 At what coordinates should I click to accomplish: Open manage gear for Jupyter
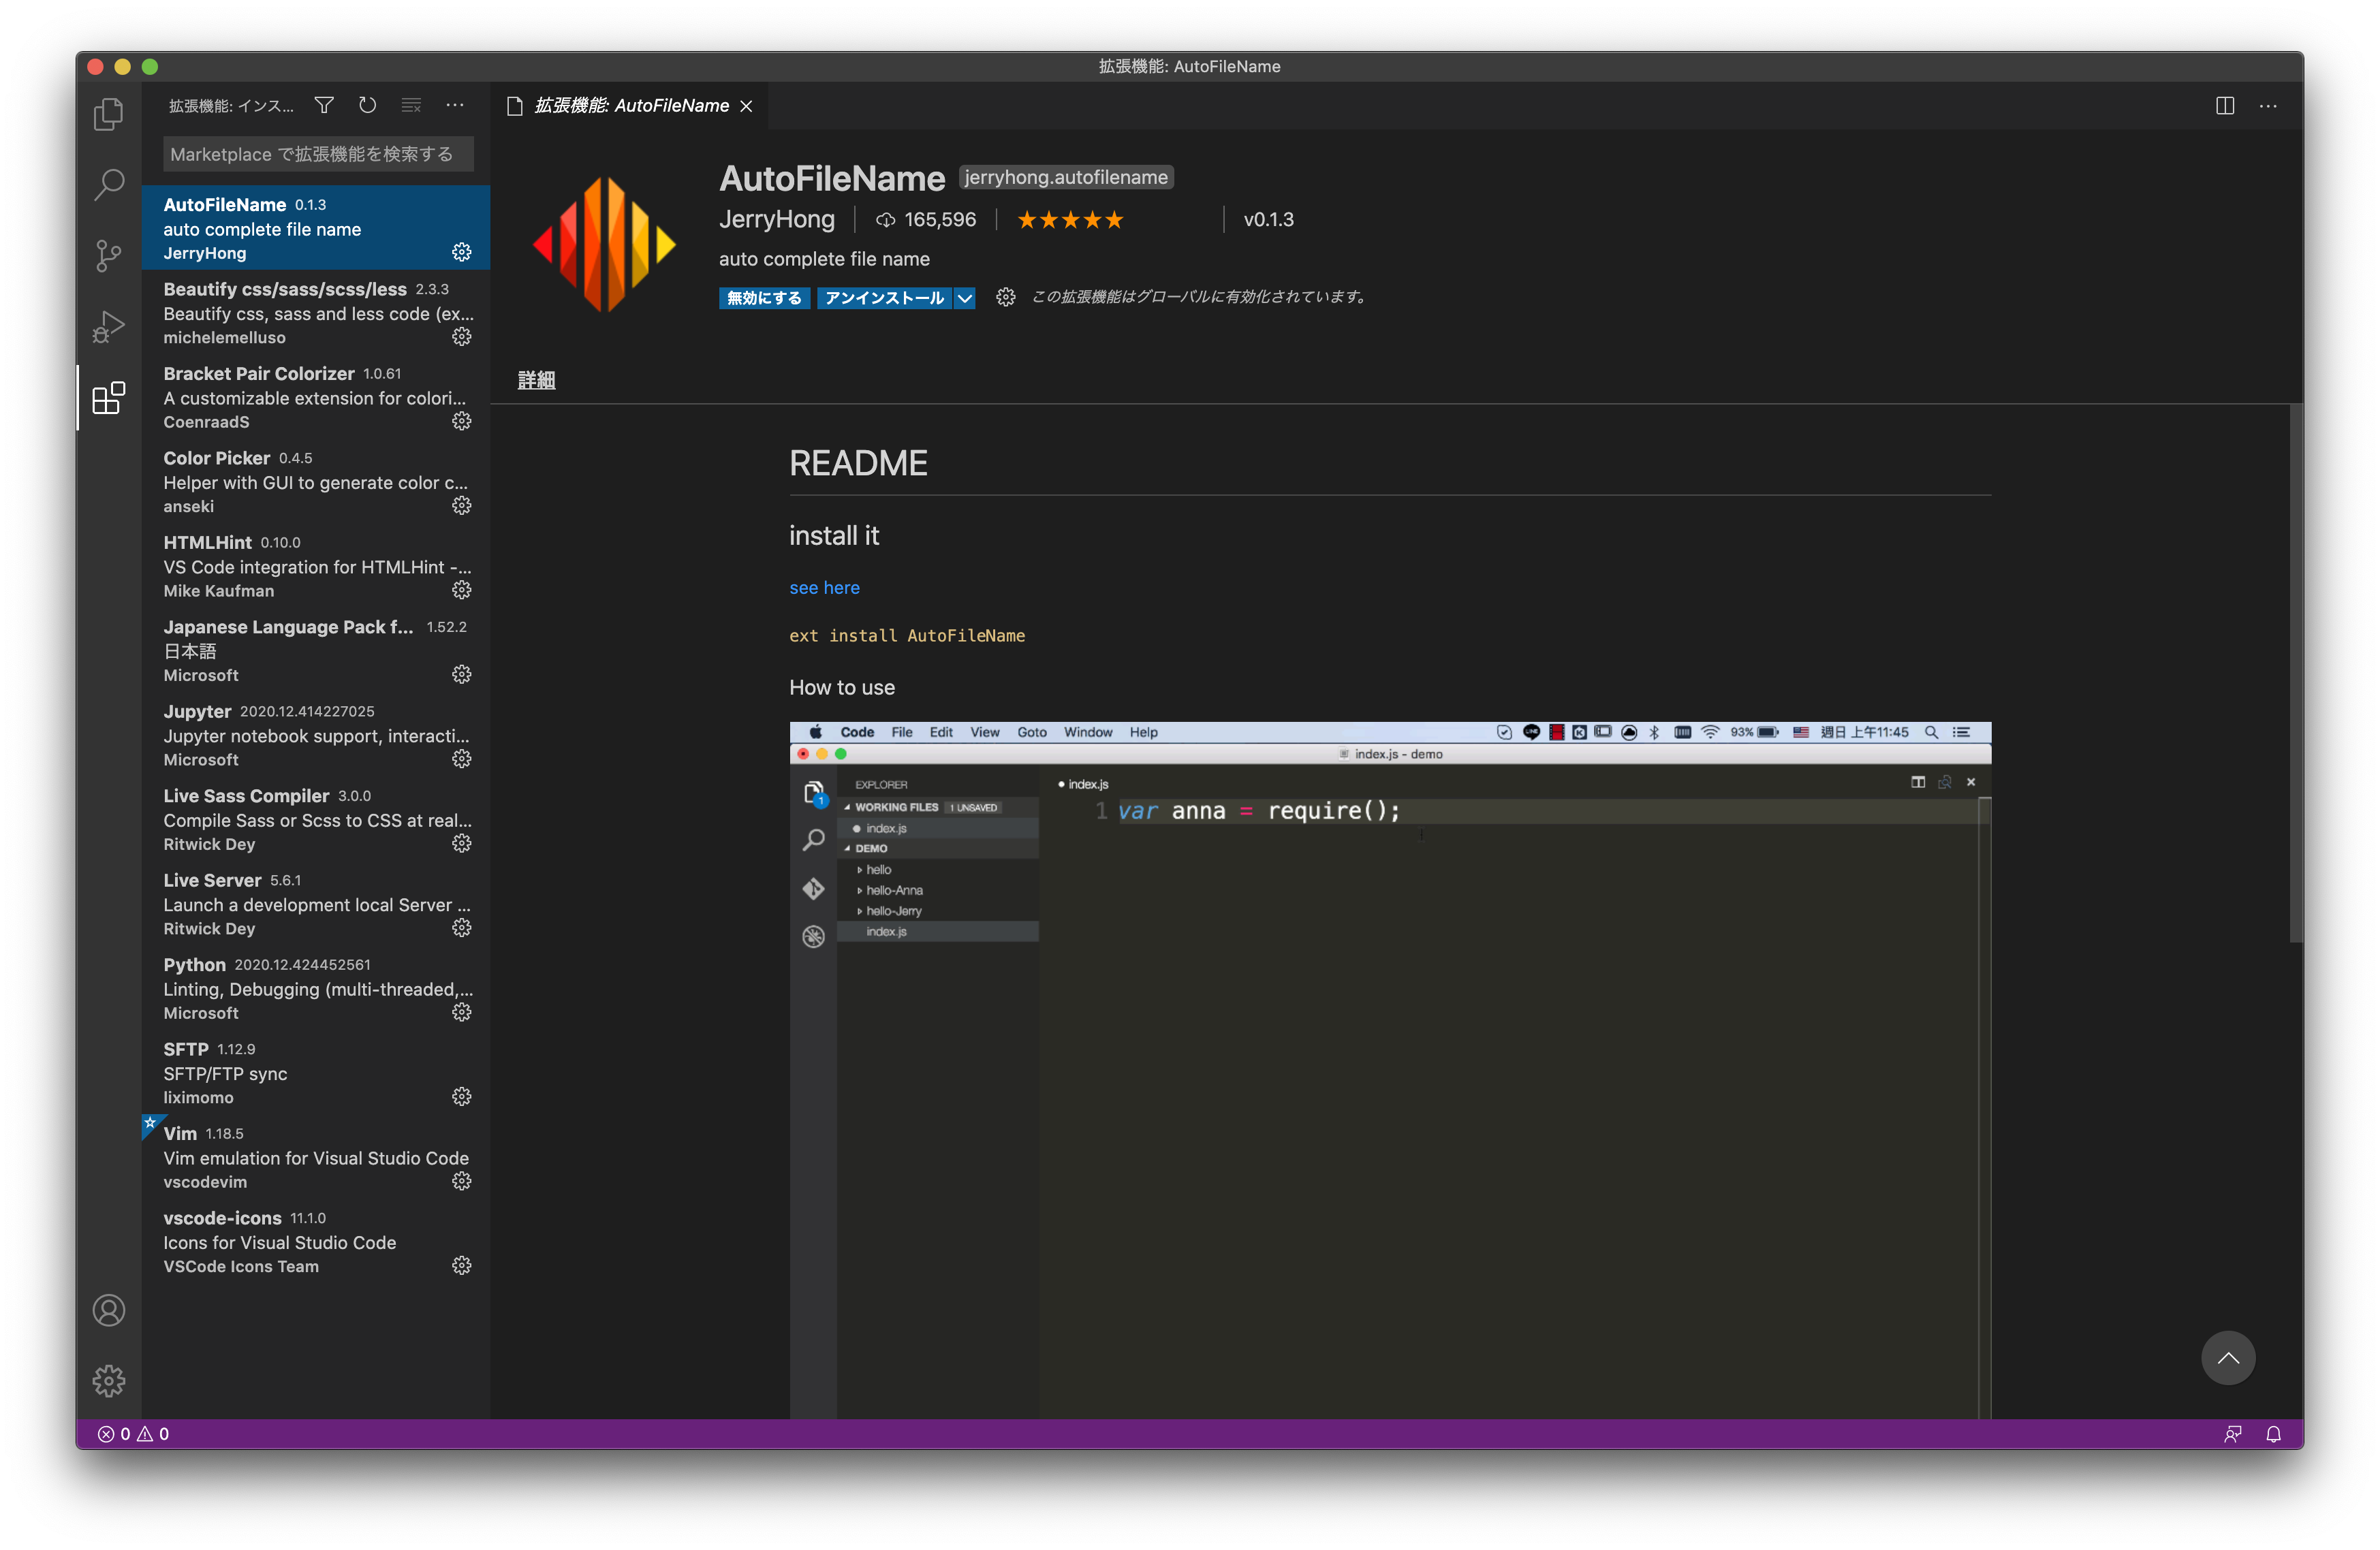462,759
